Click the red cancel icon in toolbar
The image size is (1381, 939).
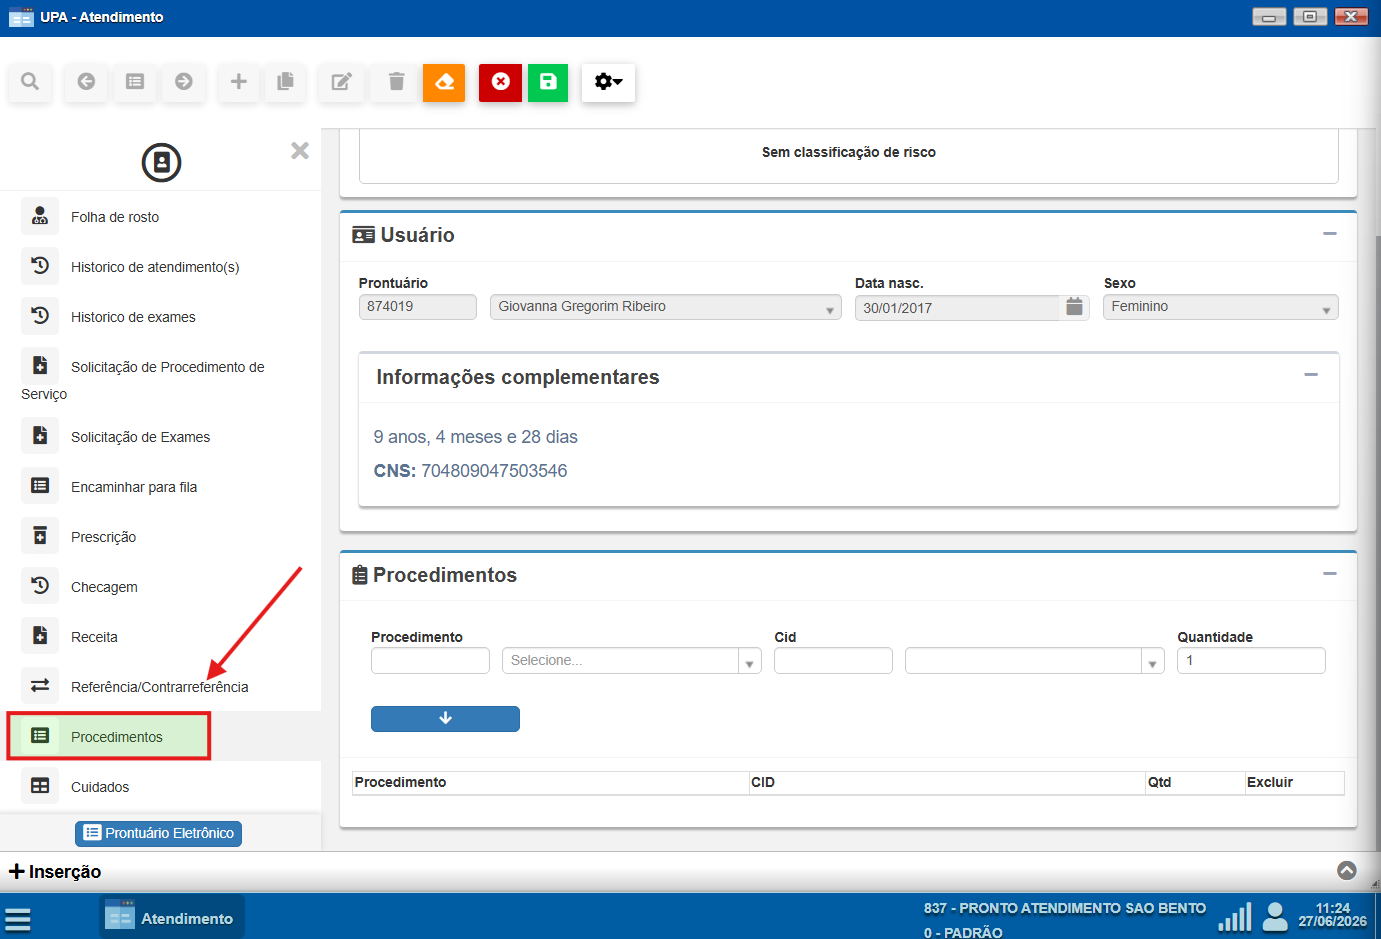(x=500, y=82)
